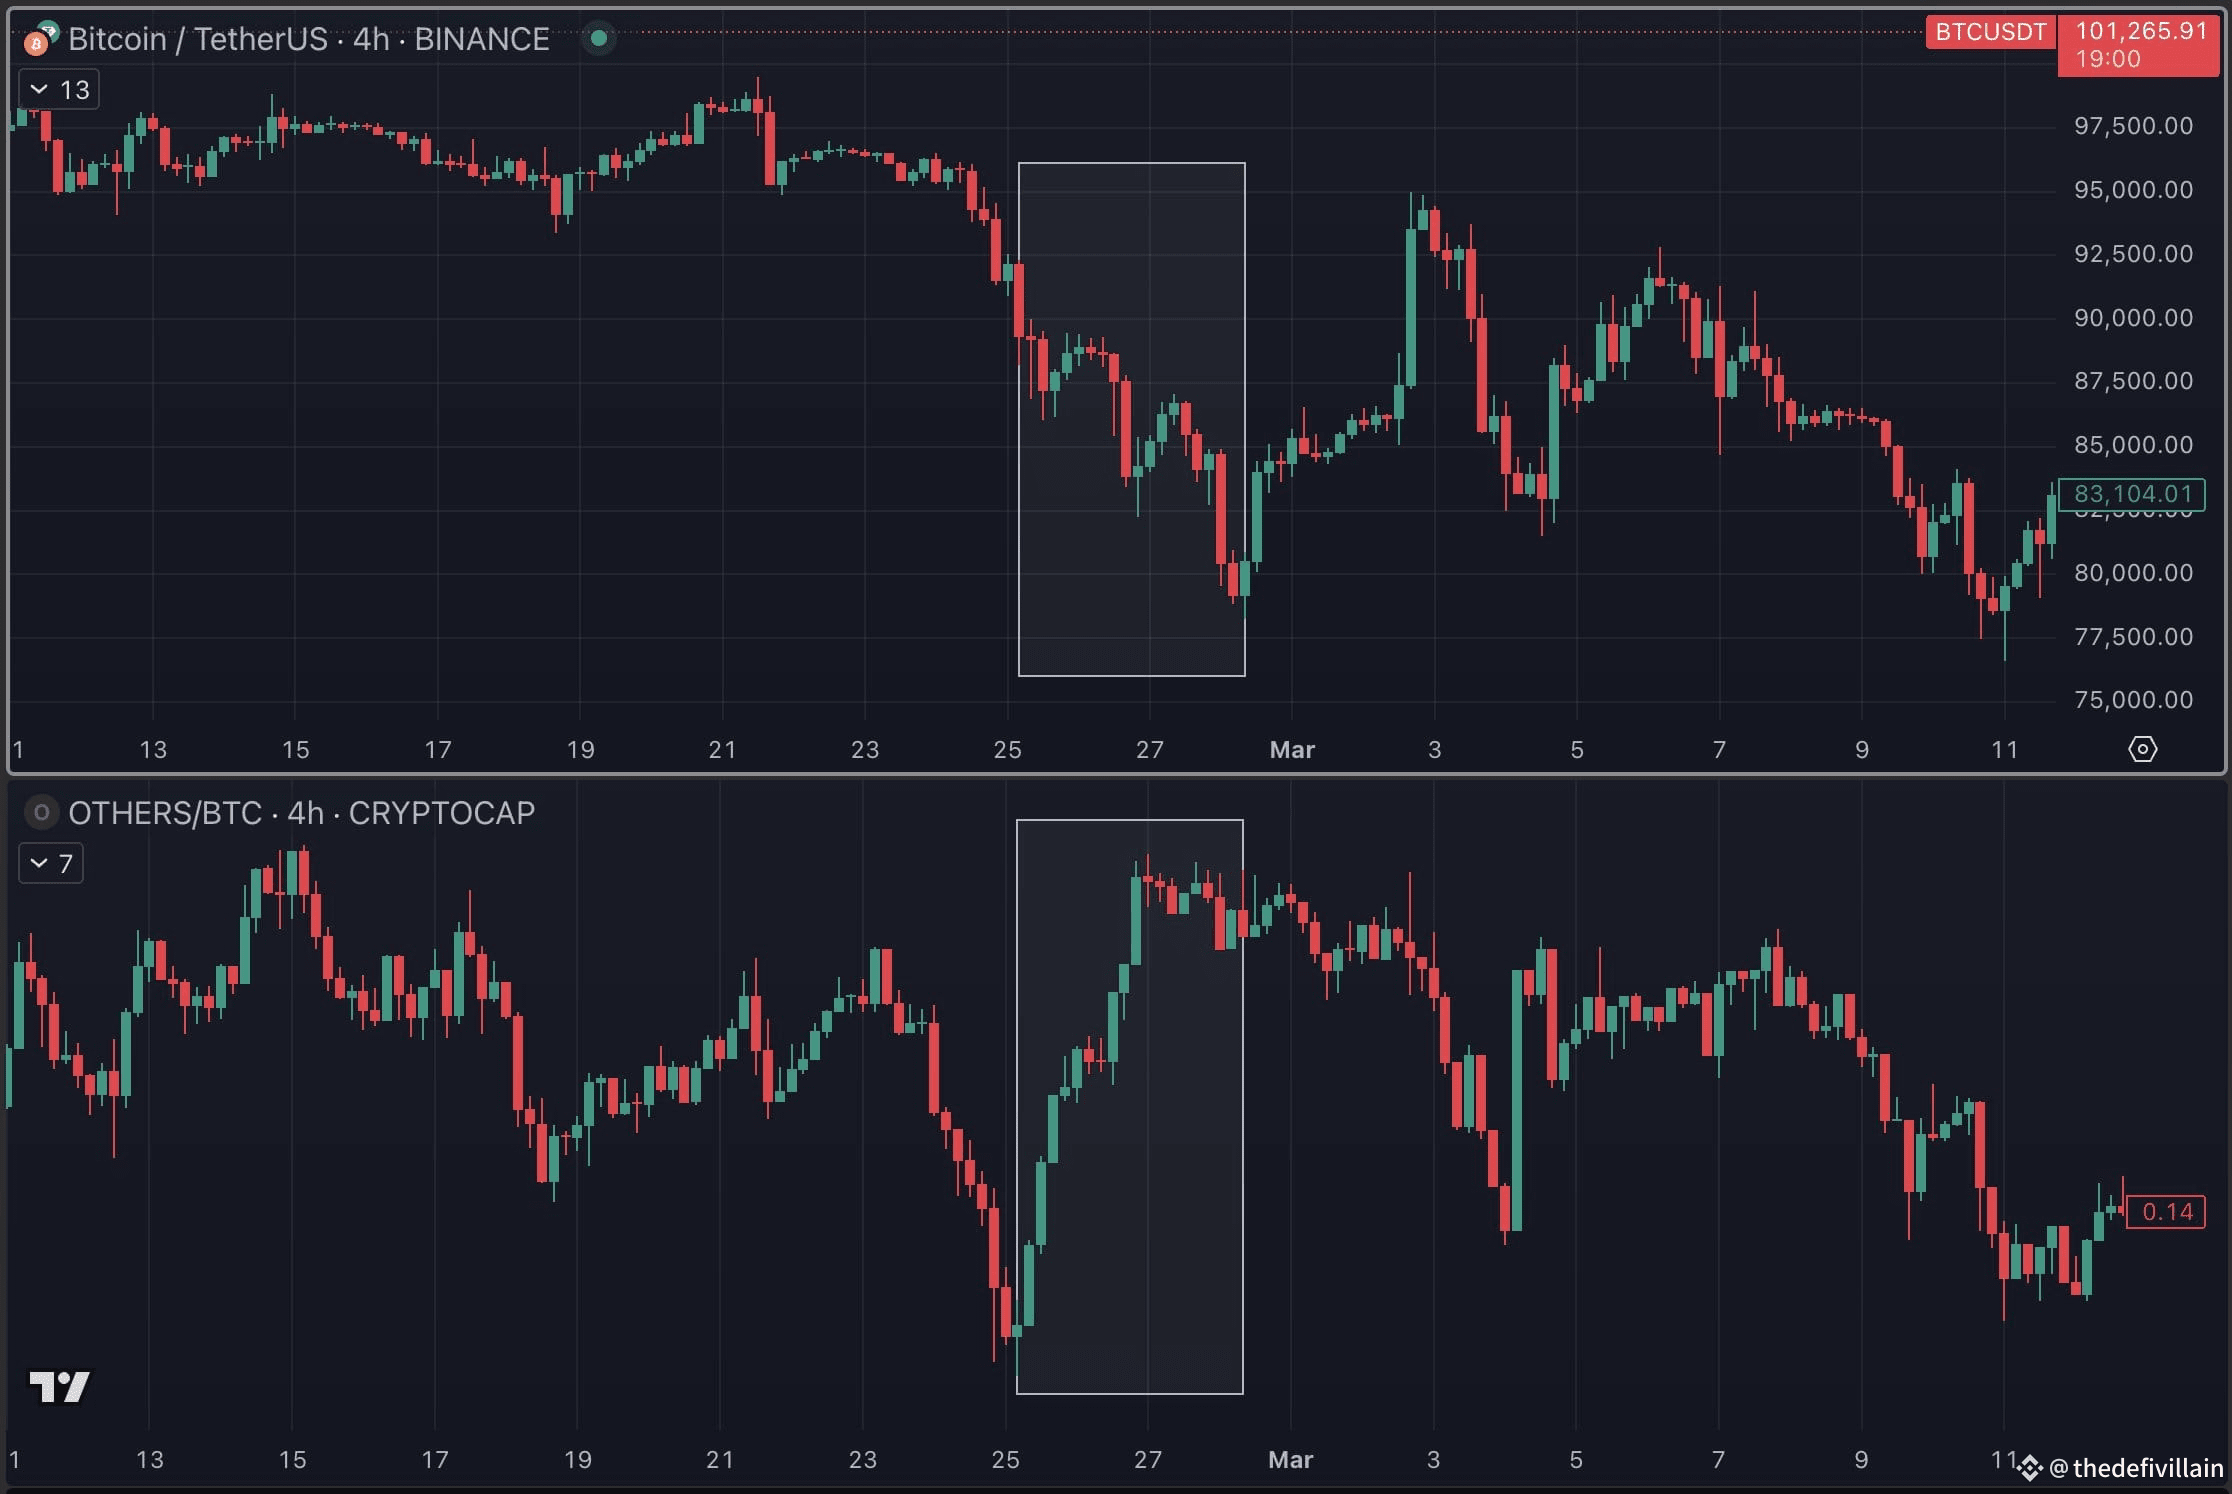Click the 77,500.00 price axis level
Screen dimensions: 2232x1494
2133,637
